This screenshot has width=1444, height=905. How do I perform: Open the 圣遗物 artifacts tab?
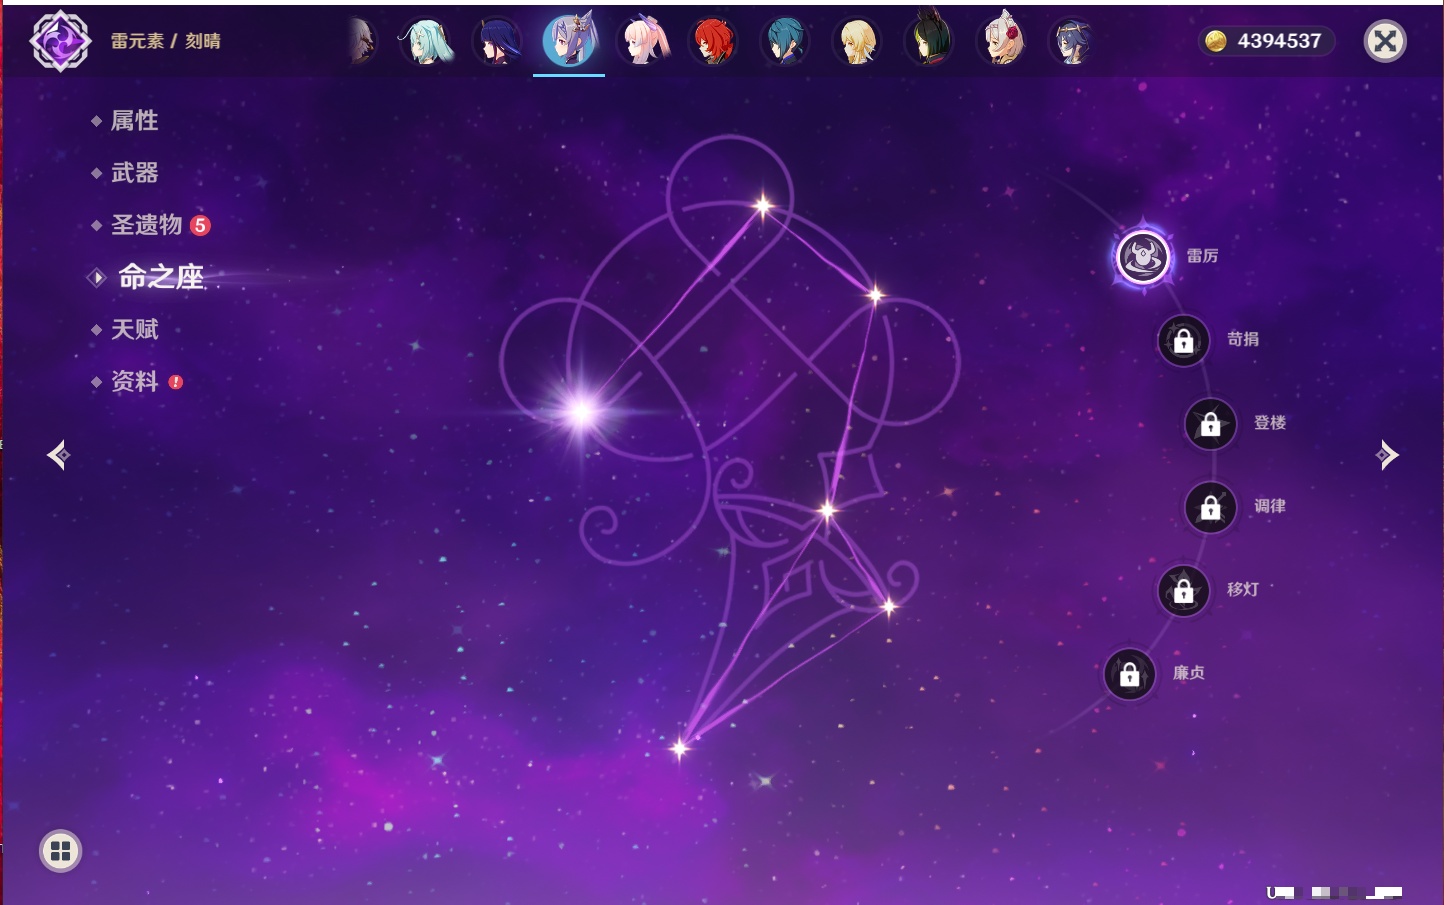(x=147, y=225)
